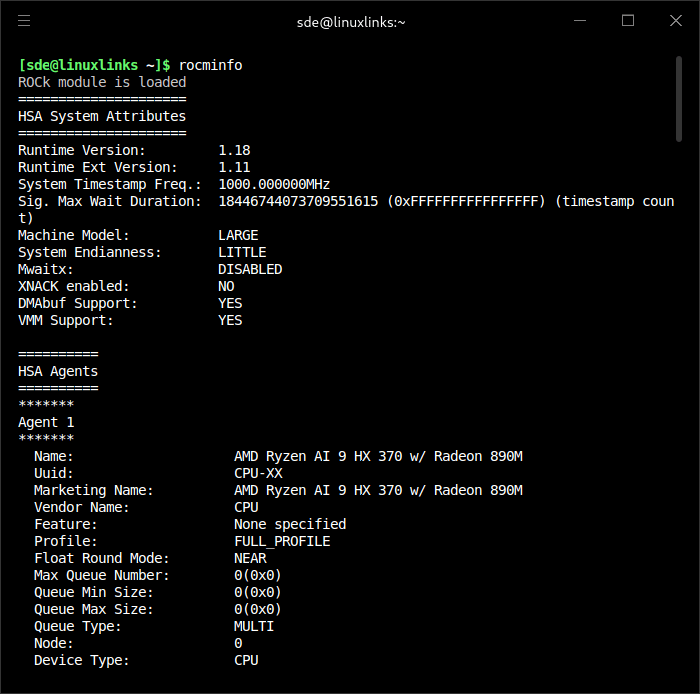This screenshot has height=694, width=700.
Task: Select the 1000.000000MHz timestamp frequency
Action: pyautogui.click(x=274, y=184)
